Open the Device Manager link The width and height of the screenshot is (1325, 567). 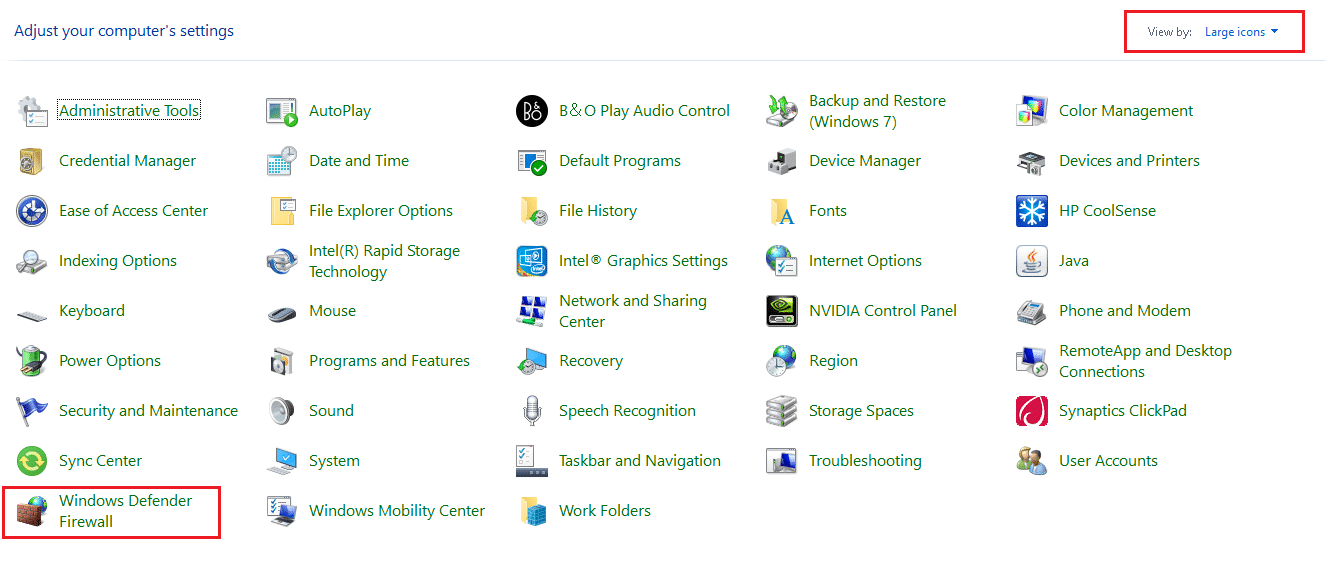865,161
